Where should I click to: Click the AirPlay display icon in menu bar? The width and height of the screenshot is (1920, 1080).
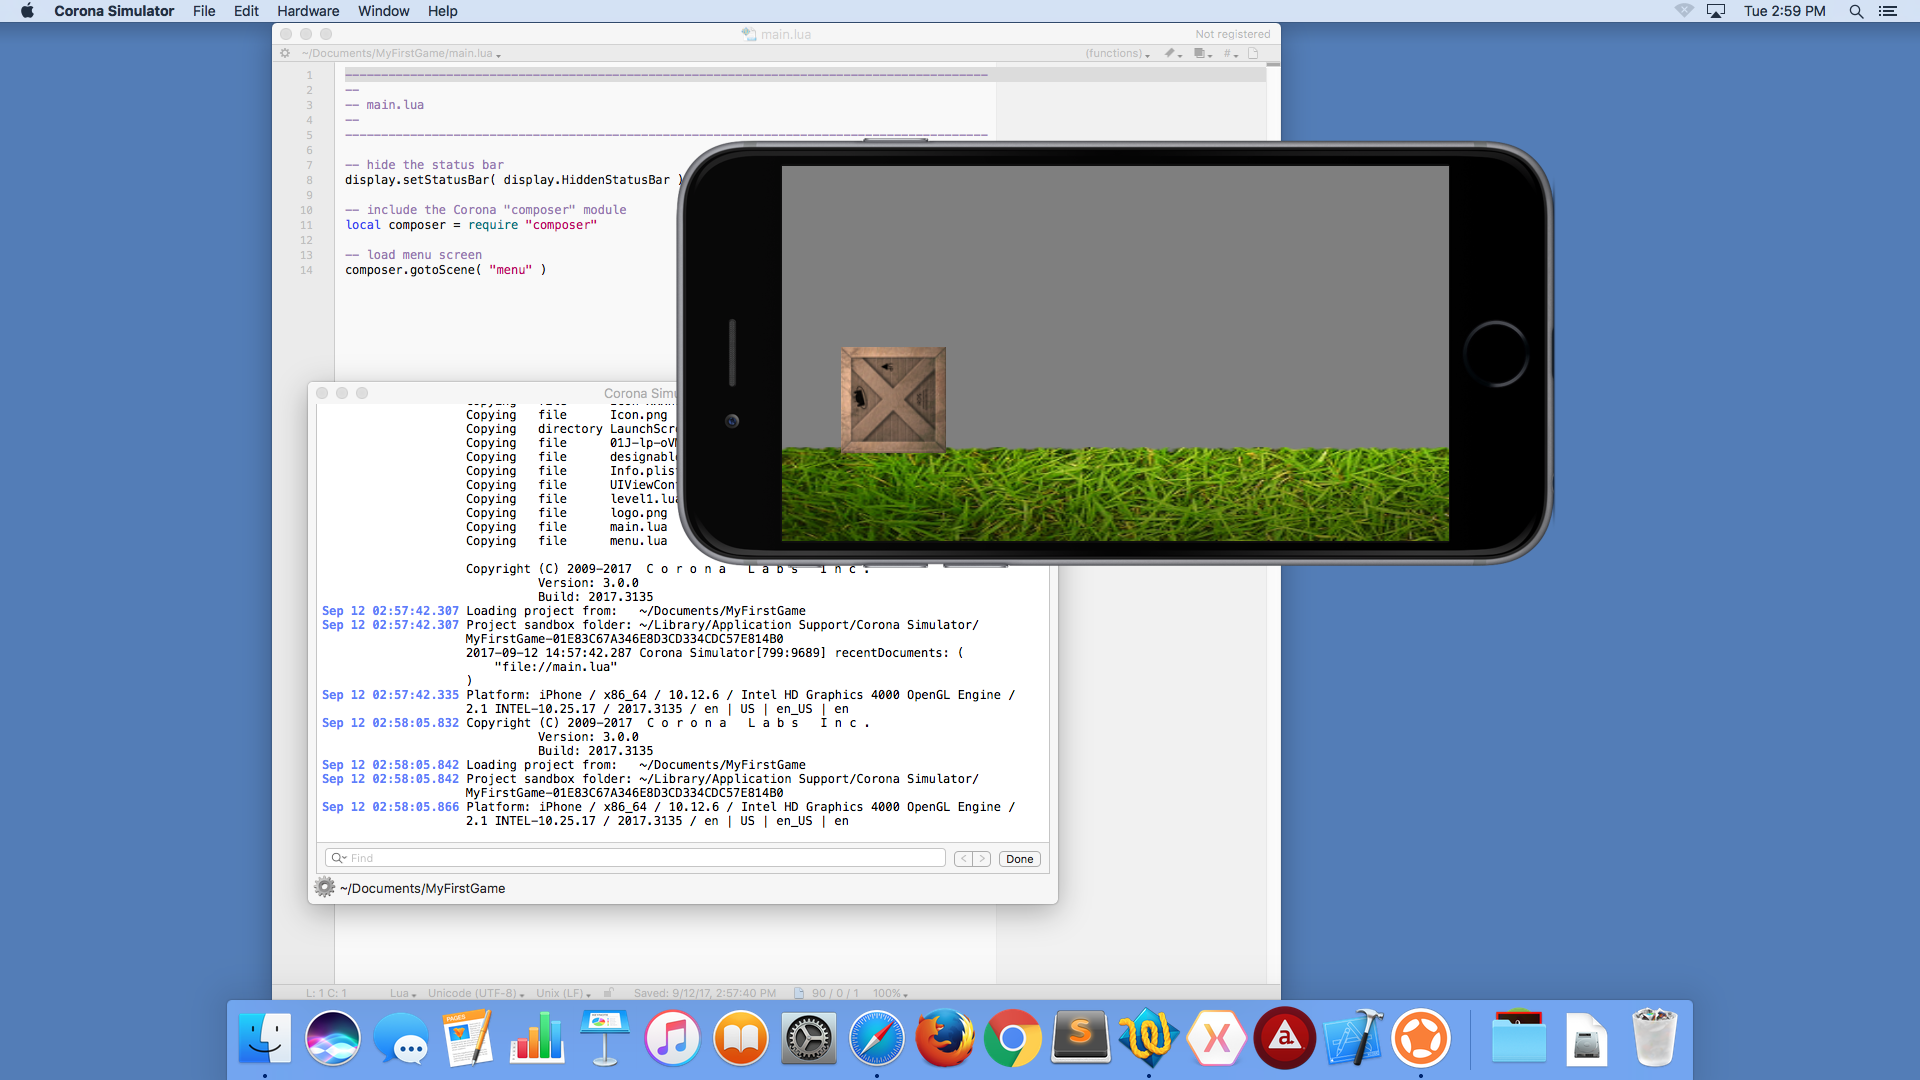tap(1716, 11)
